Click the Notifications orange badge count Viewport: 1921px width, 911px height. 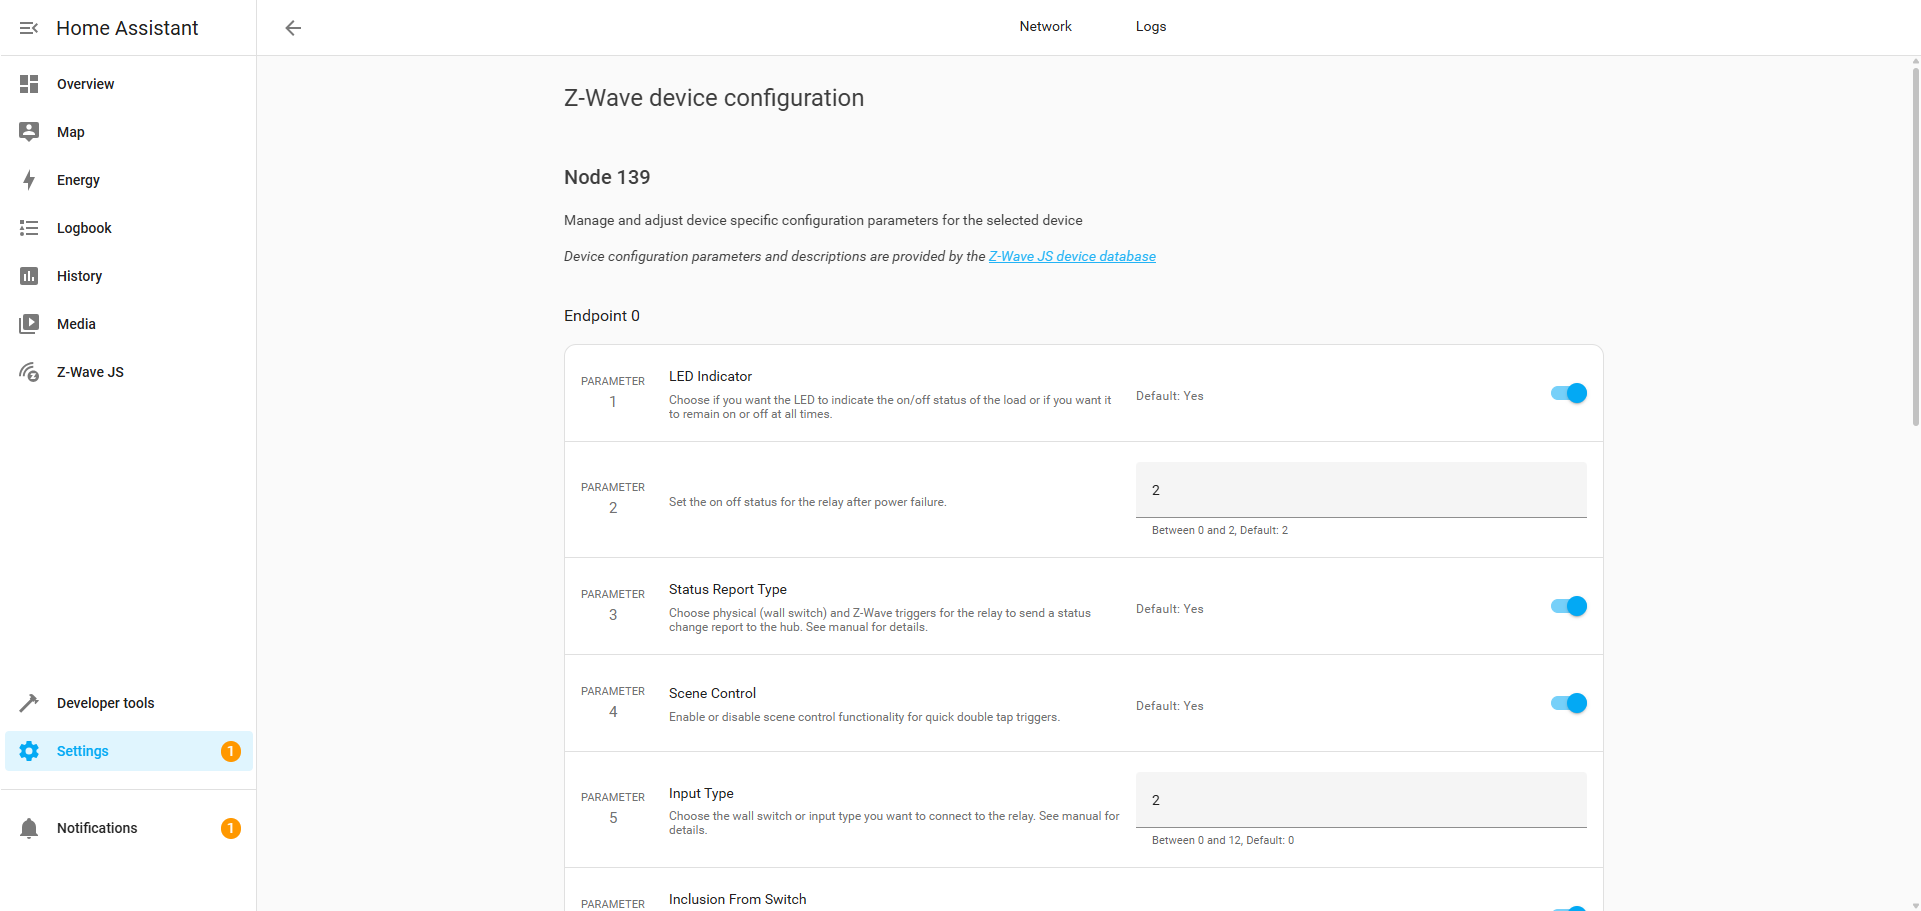[231, 828]
